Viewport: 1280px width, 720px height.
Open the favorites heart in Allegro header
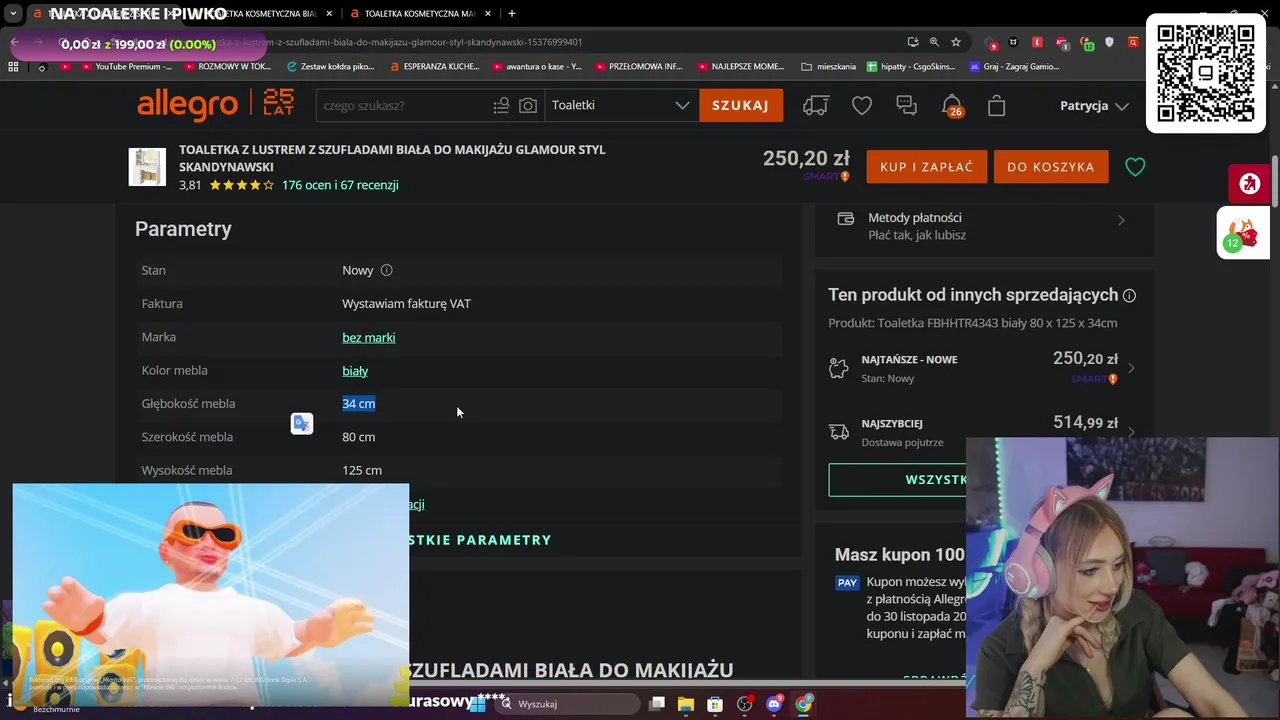(x=862, y=105)
